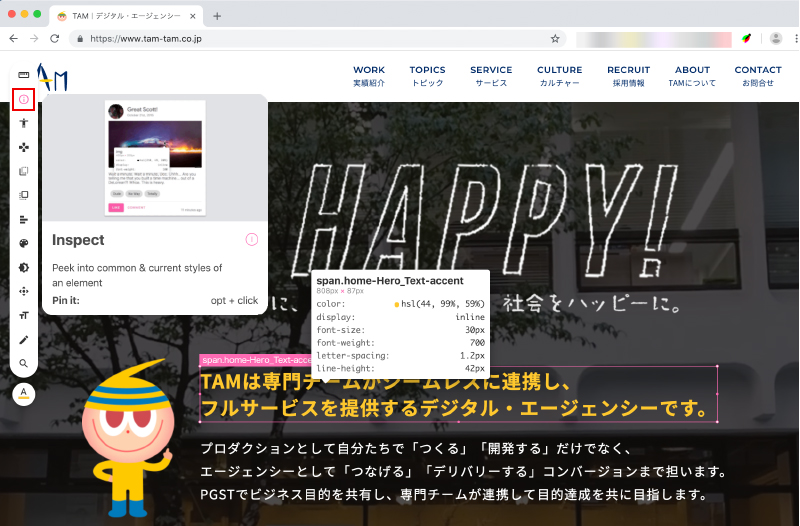800x526 pixels.
Task: Click the VisBug extension icon in Chrome
Action: point(746,39)
